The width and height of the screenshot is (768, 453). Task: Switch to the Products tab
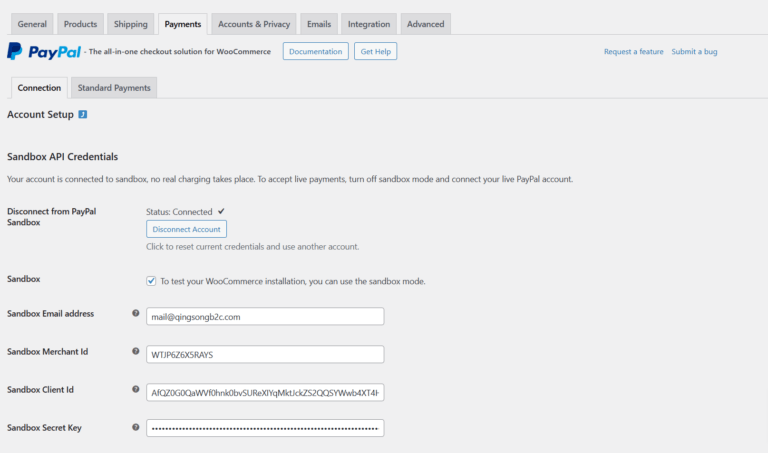[x=80, y=23]
